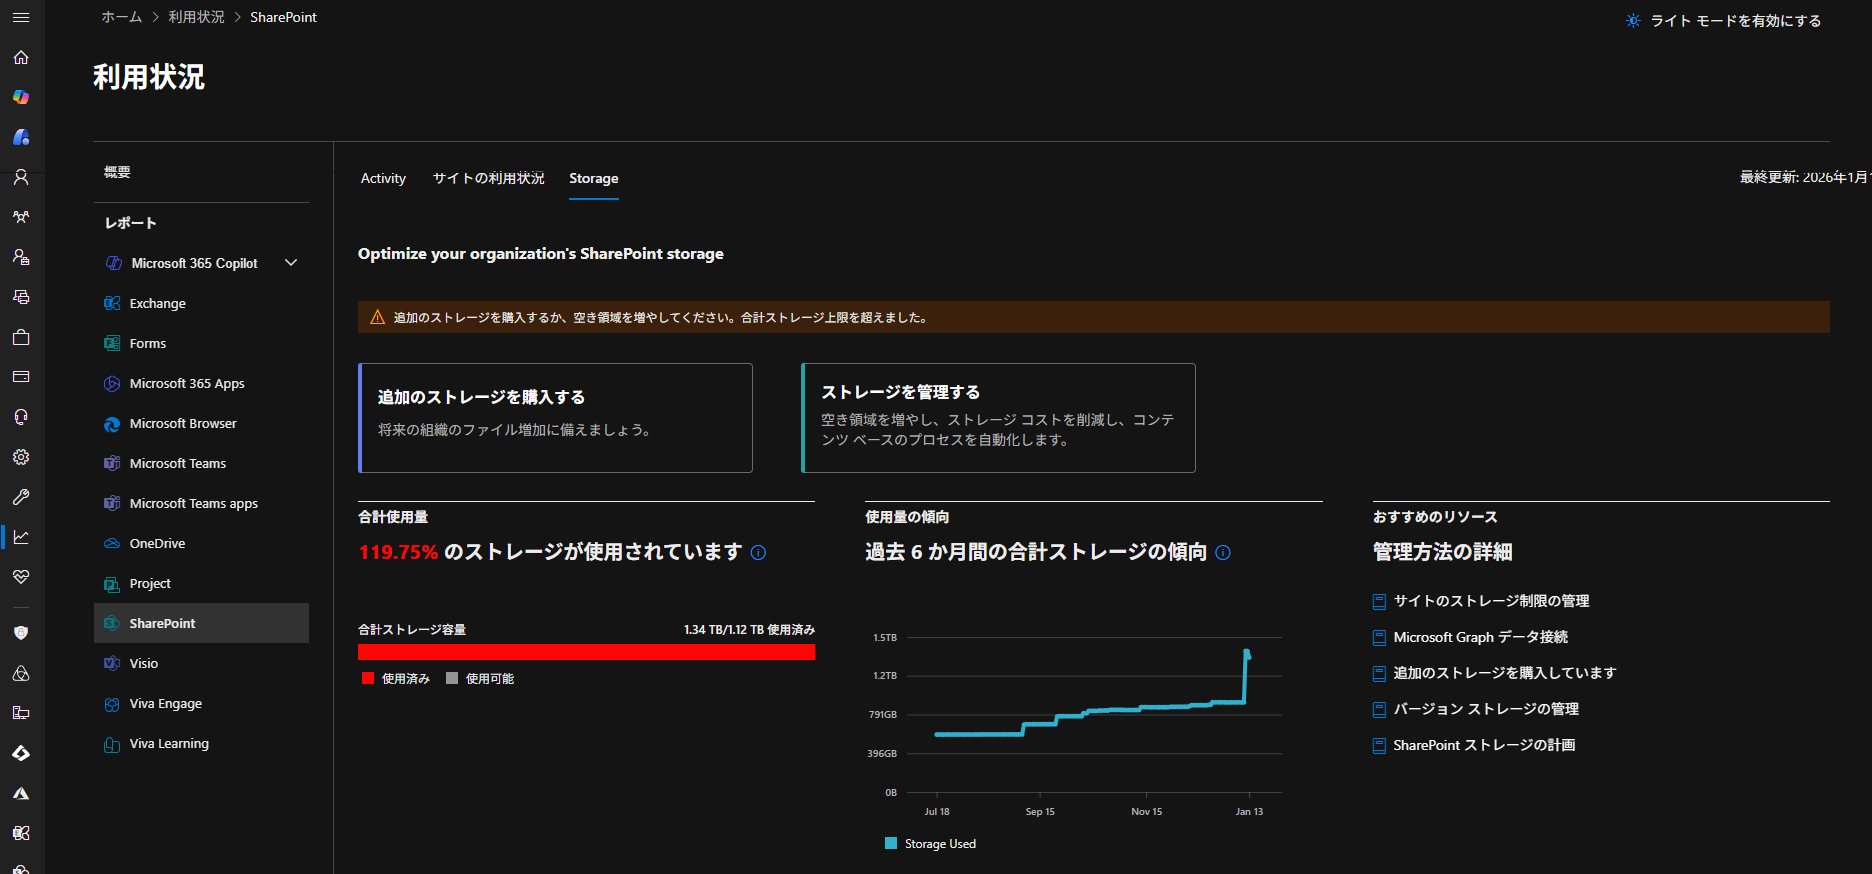Click the info icon beside 119.75% storage heading
This screenshot has width=1872, height=874.
(758, 553)
